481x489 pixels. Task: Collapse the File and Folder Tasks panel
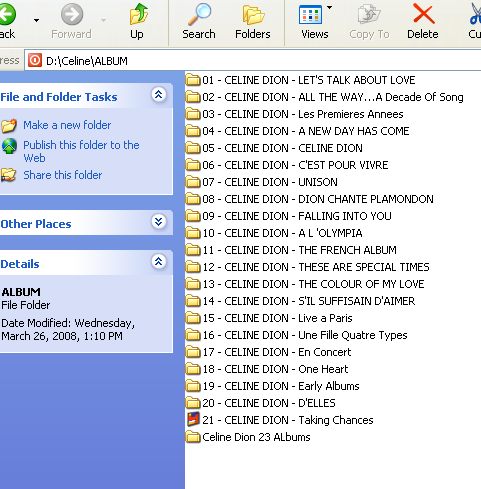pos(159,95)
